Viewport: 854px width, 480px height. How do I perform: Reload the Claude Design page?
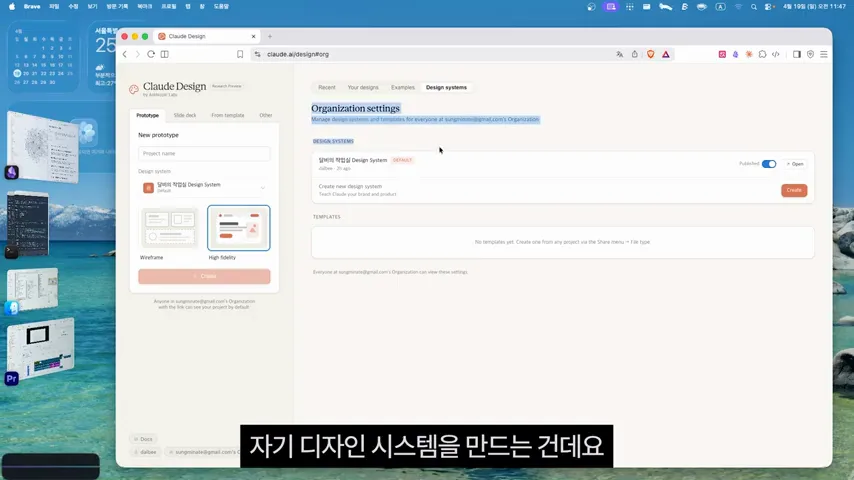151,54
